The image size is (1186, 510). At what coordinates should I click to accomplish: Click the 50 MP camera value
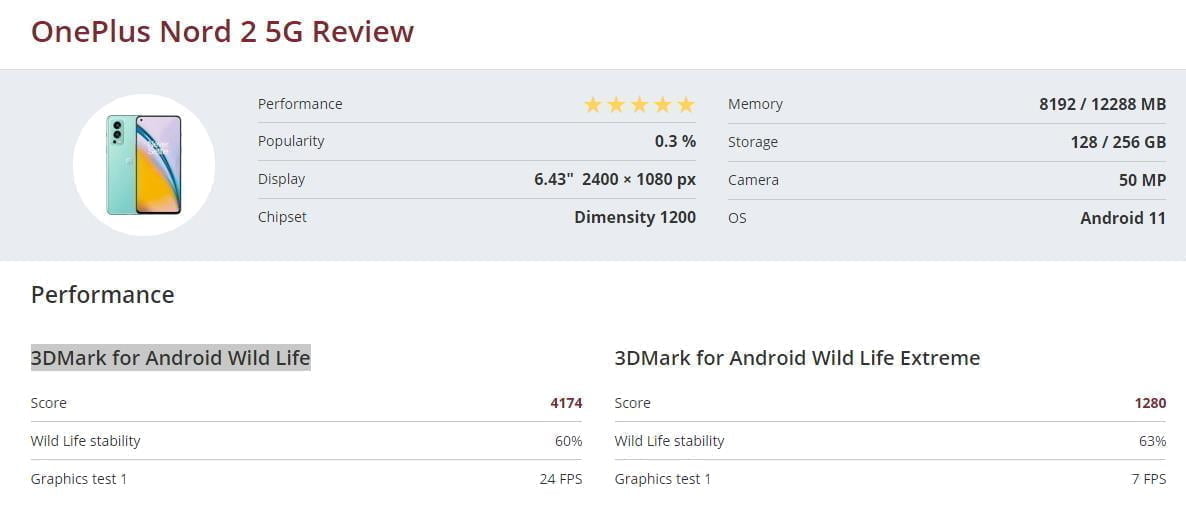pyautogui.click(x=1142, y=180)
